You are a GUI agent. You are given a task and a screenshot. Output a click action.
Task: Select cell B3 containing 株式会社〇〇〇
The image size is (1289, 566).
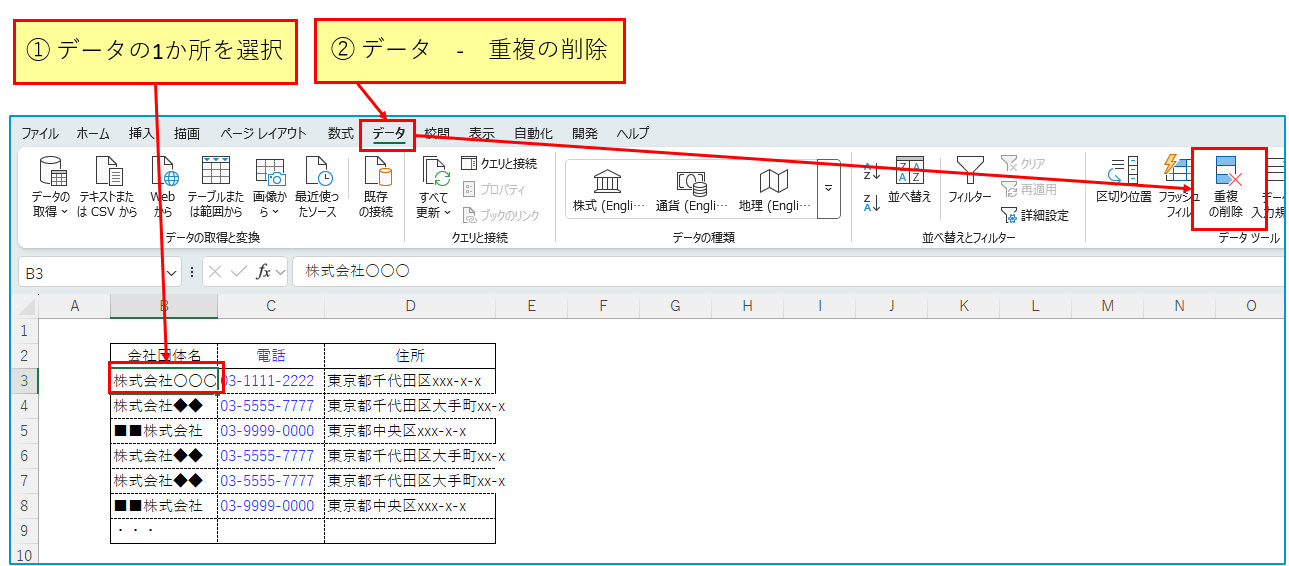[x=164, y=381]
